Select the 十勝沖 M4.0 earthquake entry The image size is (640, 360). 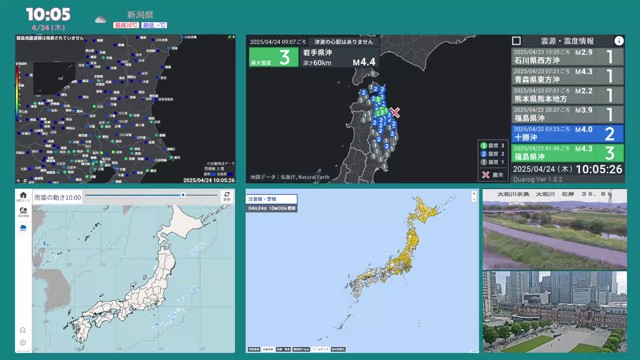point(567,134)
